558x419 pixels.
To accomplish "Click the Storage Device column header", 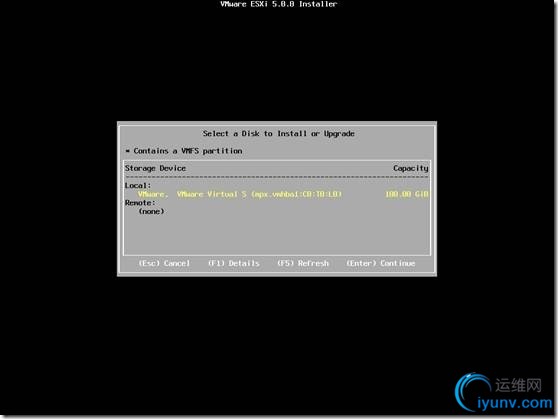I will 155,168.
